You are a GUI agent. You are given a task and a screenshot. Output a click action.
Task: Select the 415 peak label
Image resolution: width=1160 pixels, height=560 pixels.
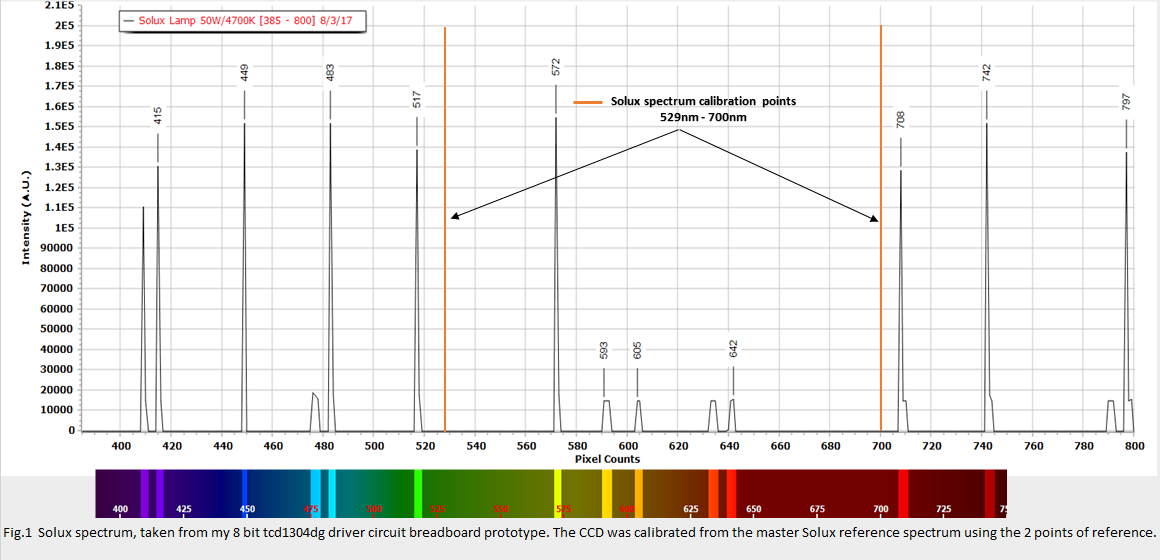(x=158, y=115)
